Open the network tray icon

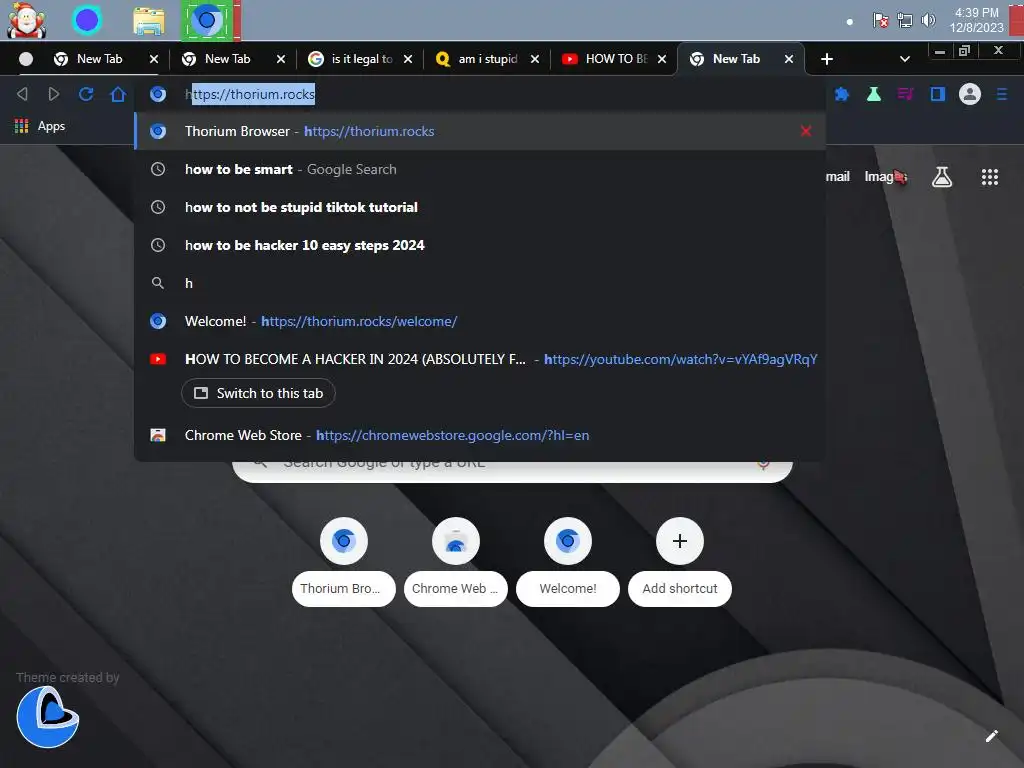[904, 20]
